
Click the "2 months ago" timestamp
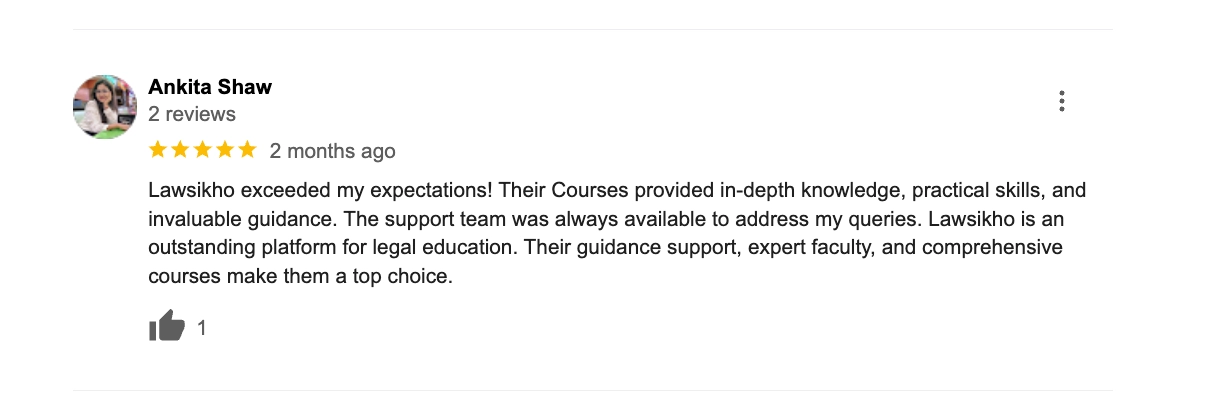point(333,151)
